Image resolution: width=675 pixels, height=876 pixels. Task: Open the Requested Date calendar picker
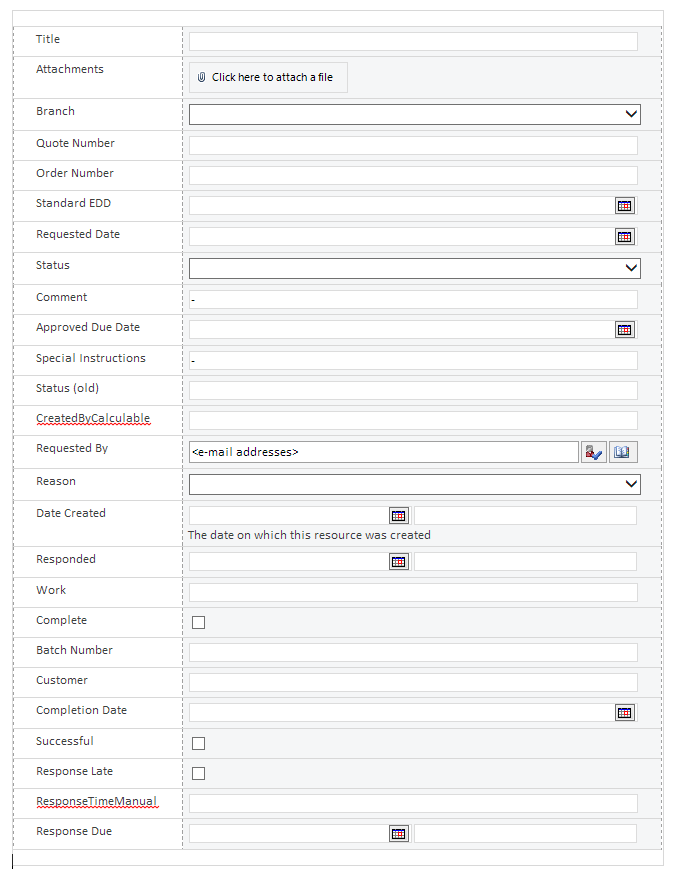coord(625,236)
